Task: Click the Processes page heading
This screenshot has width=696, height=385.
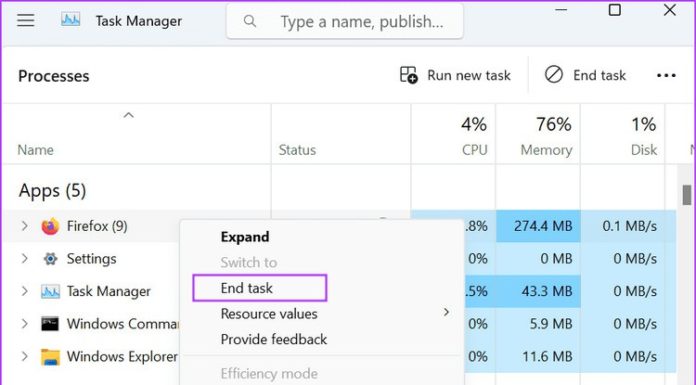Action: point(54,76)
